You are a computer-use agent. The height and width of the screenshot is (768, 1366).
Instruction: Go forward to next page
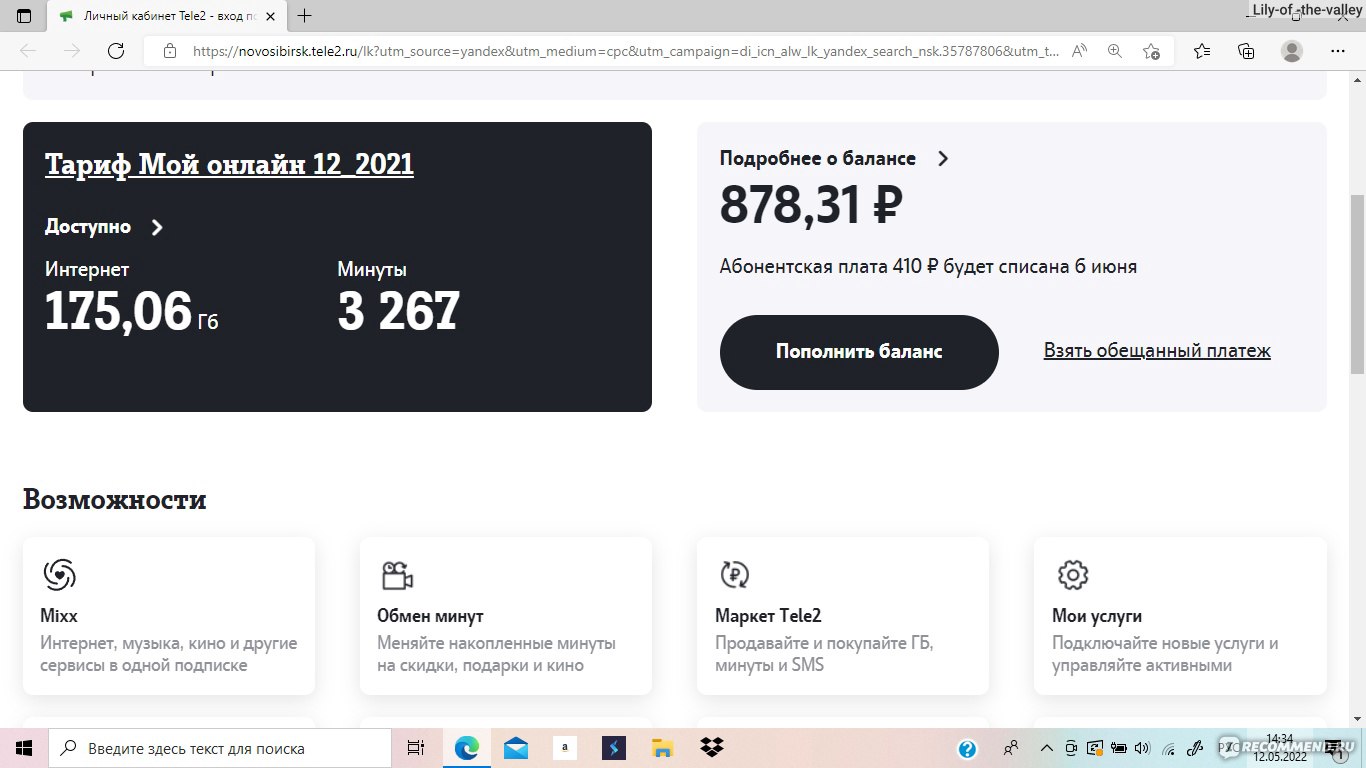click(x=72, y=51)
